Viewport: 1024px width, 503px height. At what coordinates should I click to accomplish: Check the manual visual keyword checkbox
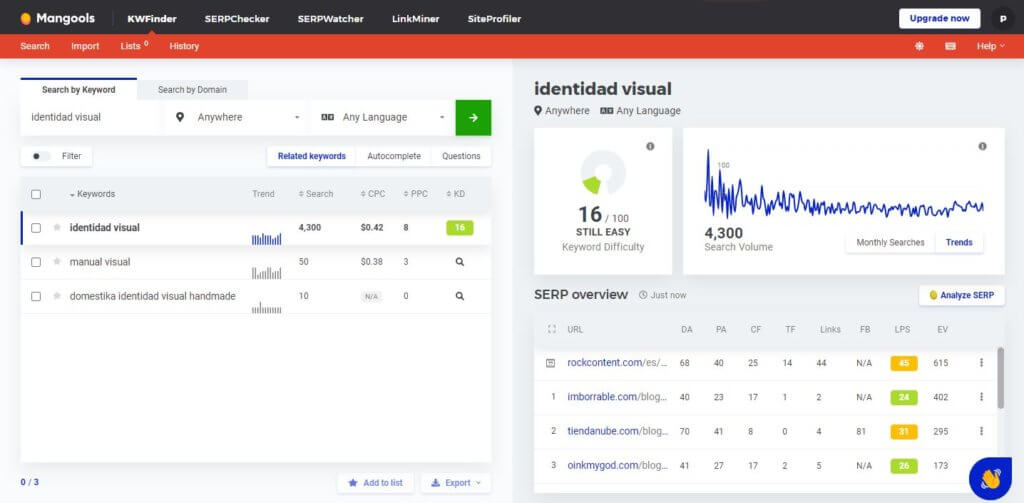(36, 261)
